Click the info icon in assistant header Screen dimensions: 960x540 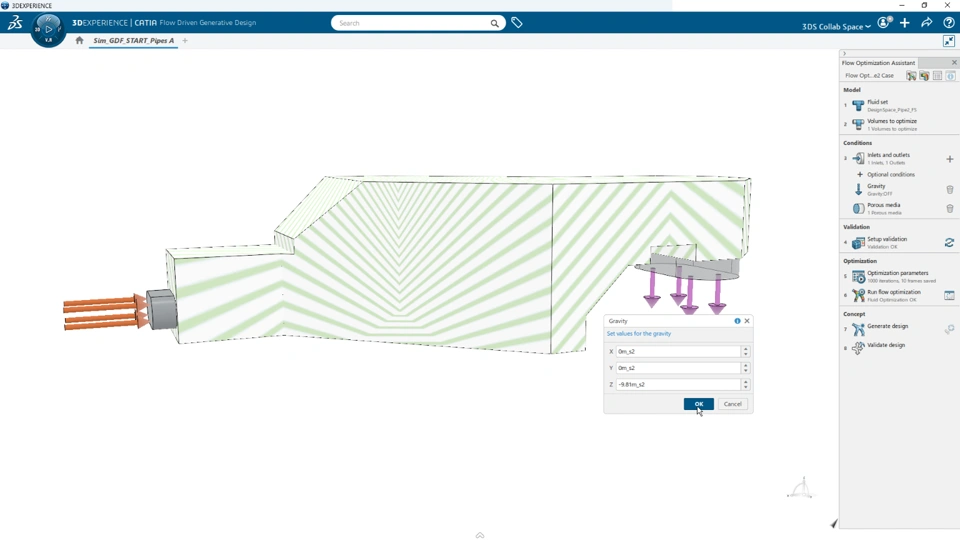point(950,76)
